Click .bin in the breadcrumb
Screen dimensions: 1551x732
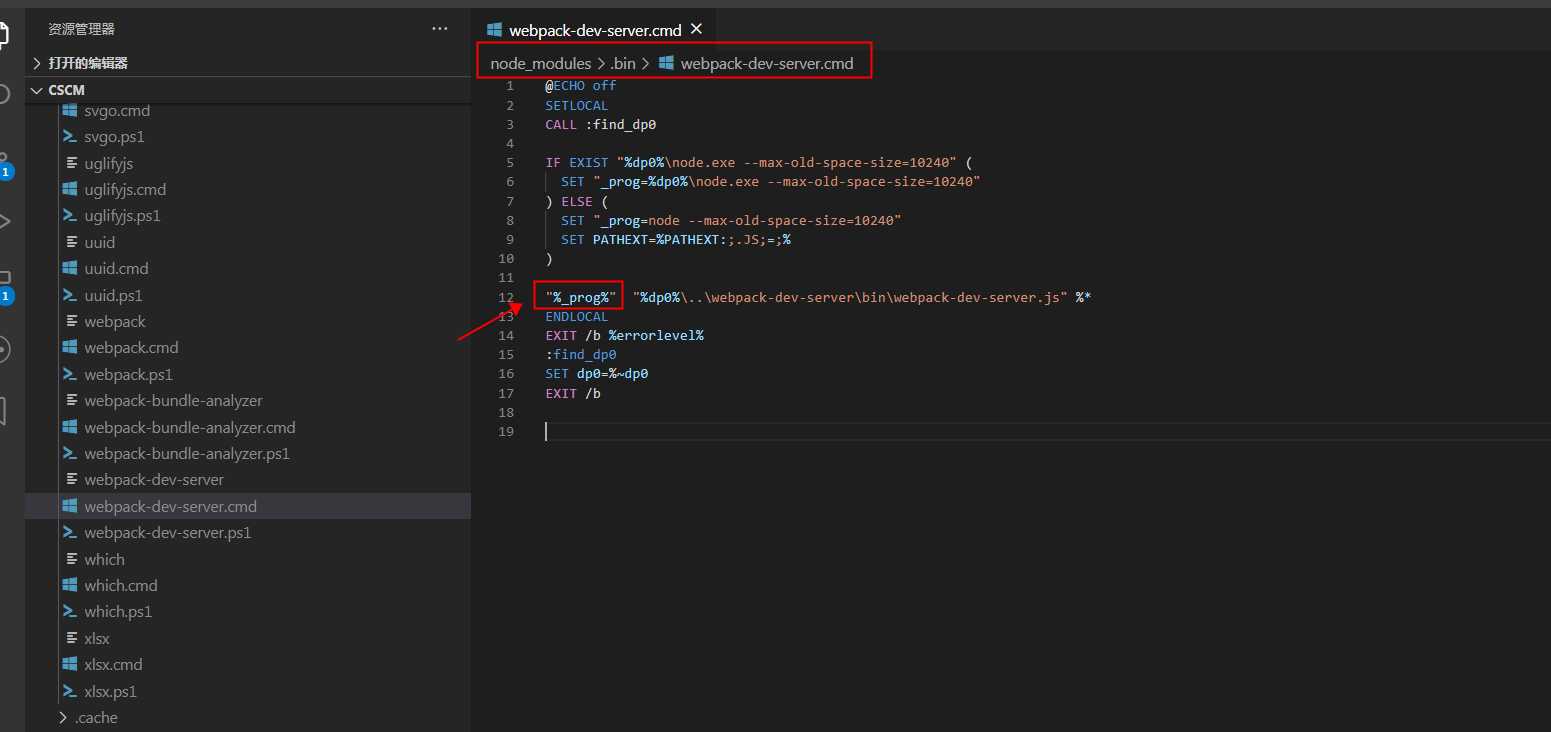pos(622,63)
